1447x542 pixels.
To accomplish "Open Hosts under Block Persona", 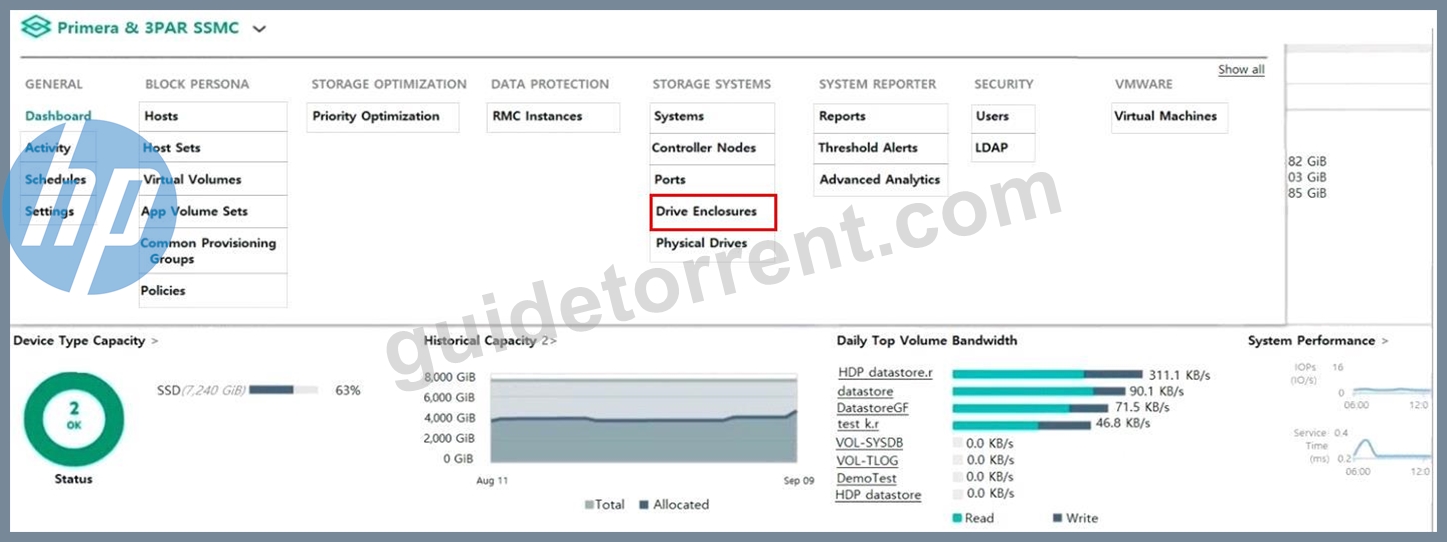I will (213, 116).
